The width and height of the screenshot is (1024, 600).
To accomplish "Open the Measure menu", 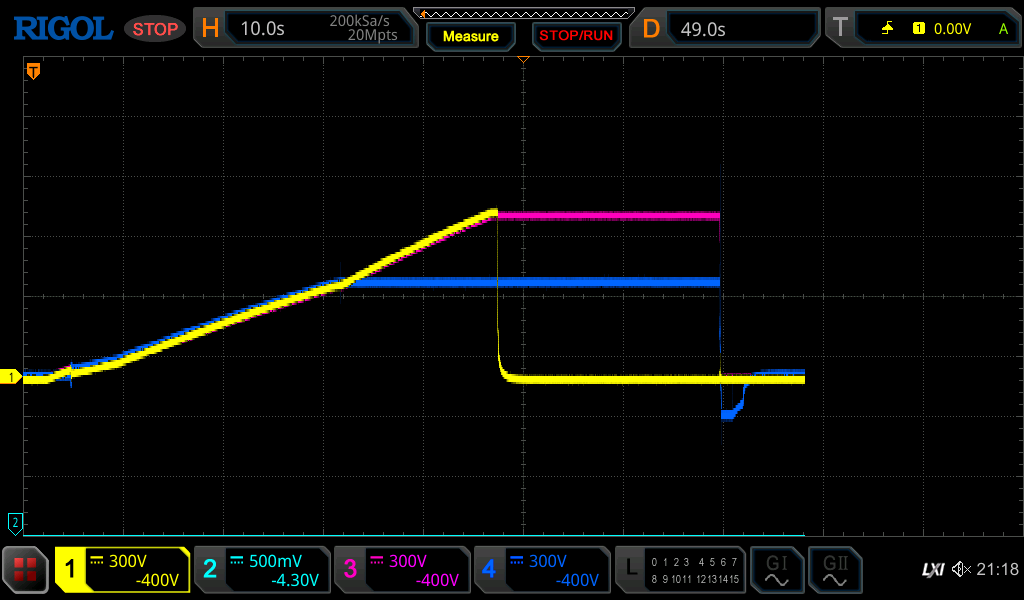I will click(470, 36).
